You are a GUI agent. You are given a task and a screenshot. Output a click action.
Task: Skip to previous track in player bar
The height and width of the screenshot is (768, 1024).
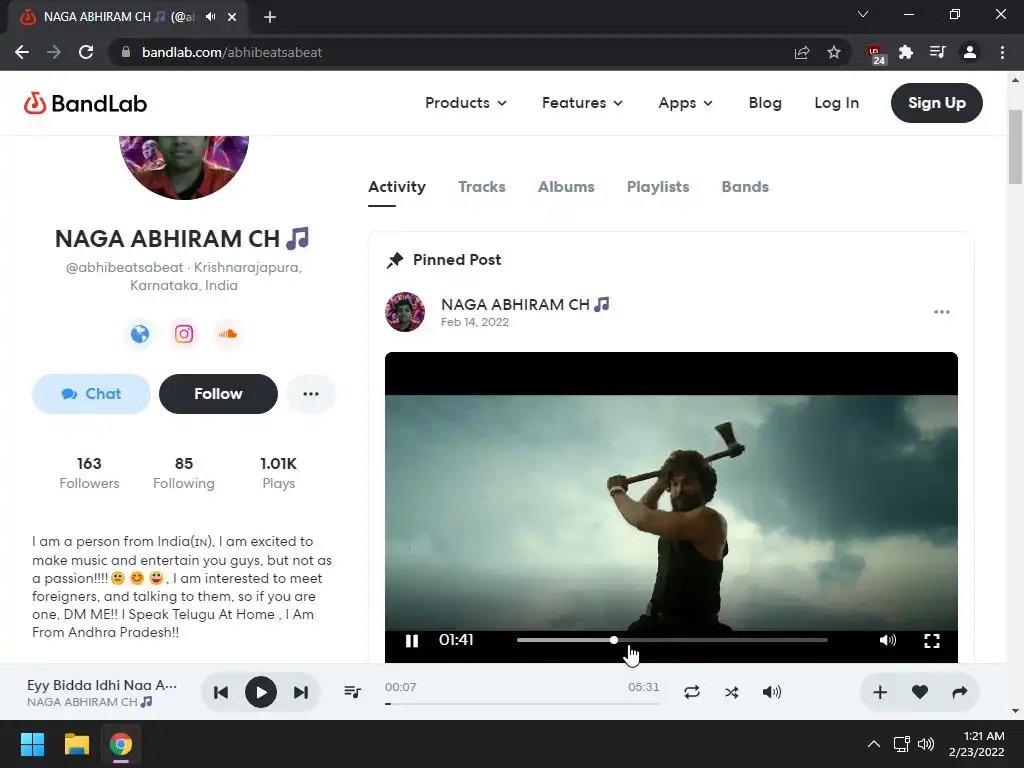[x=221, y=692]
